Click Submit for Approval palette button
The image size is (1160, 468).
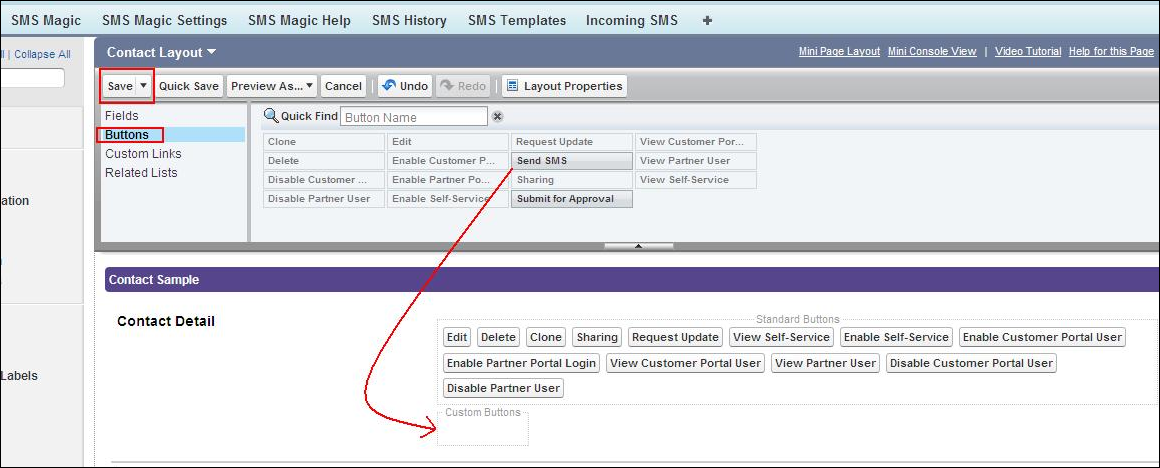pos(572,200)
